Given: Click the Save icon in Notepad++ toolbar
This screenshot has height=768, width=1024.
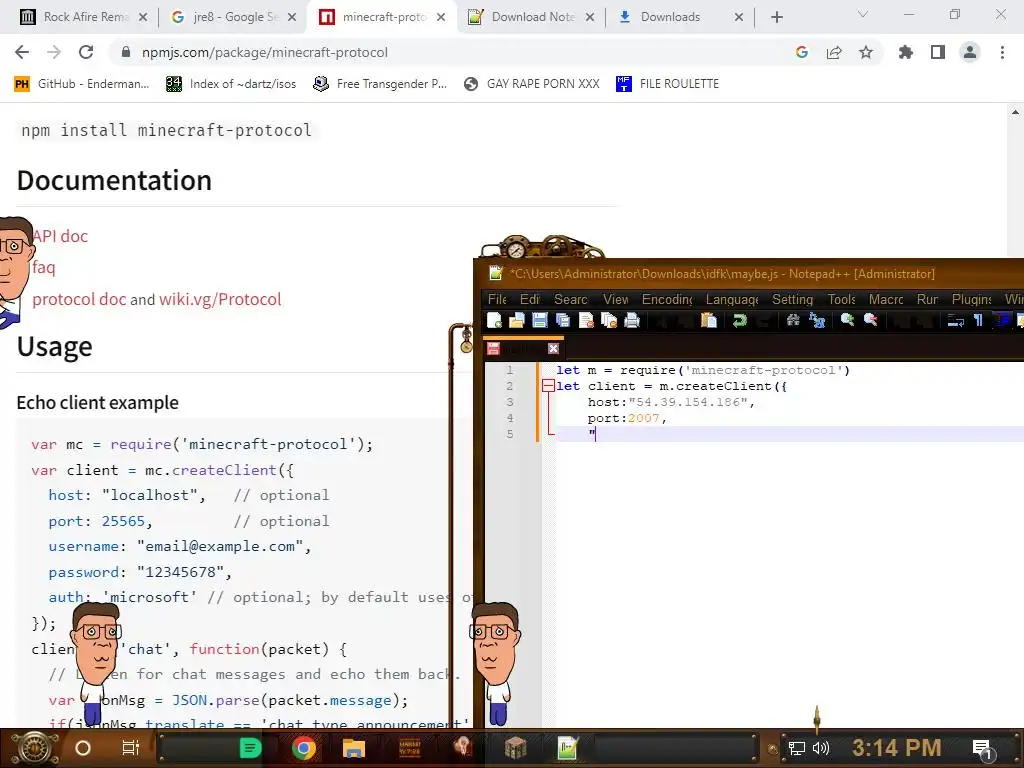Looking at the screenshot, I should tap(539, 320).
